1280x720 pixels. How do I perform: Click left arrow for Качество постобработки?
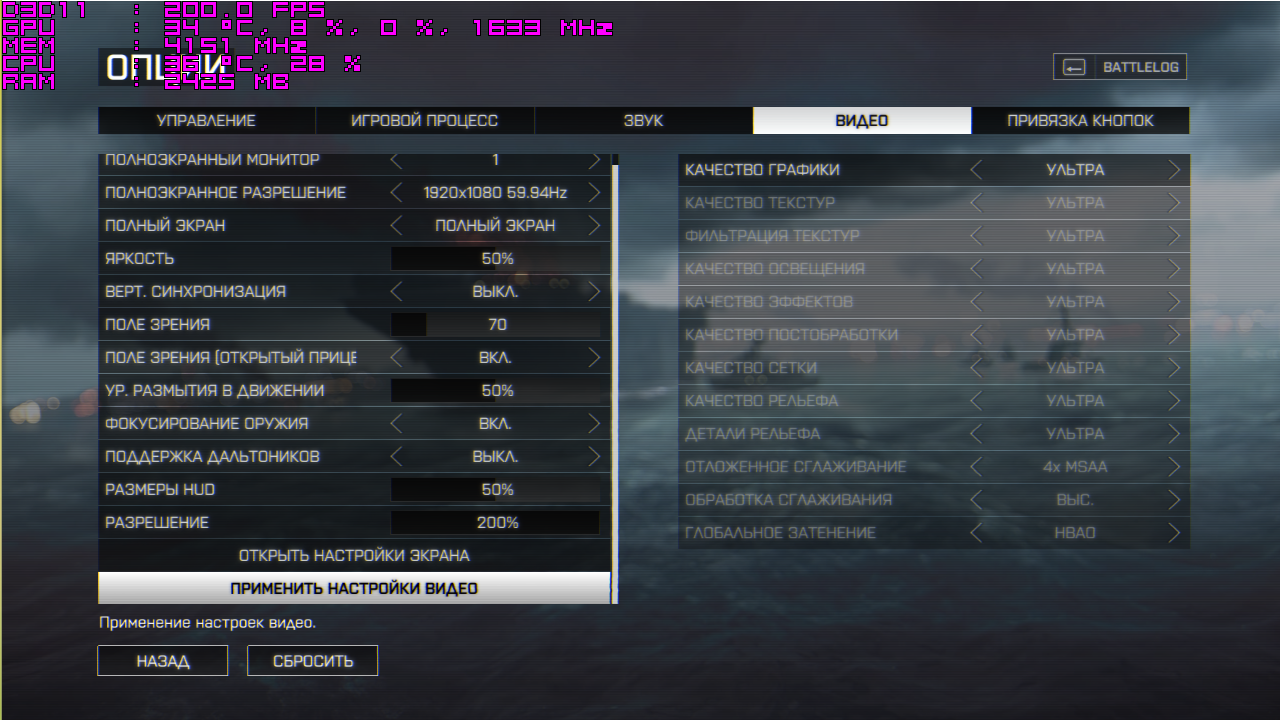click(x=976, y=335)
